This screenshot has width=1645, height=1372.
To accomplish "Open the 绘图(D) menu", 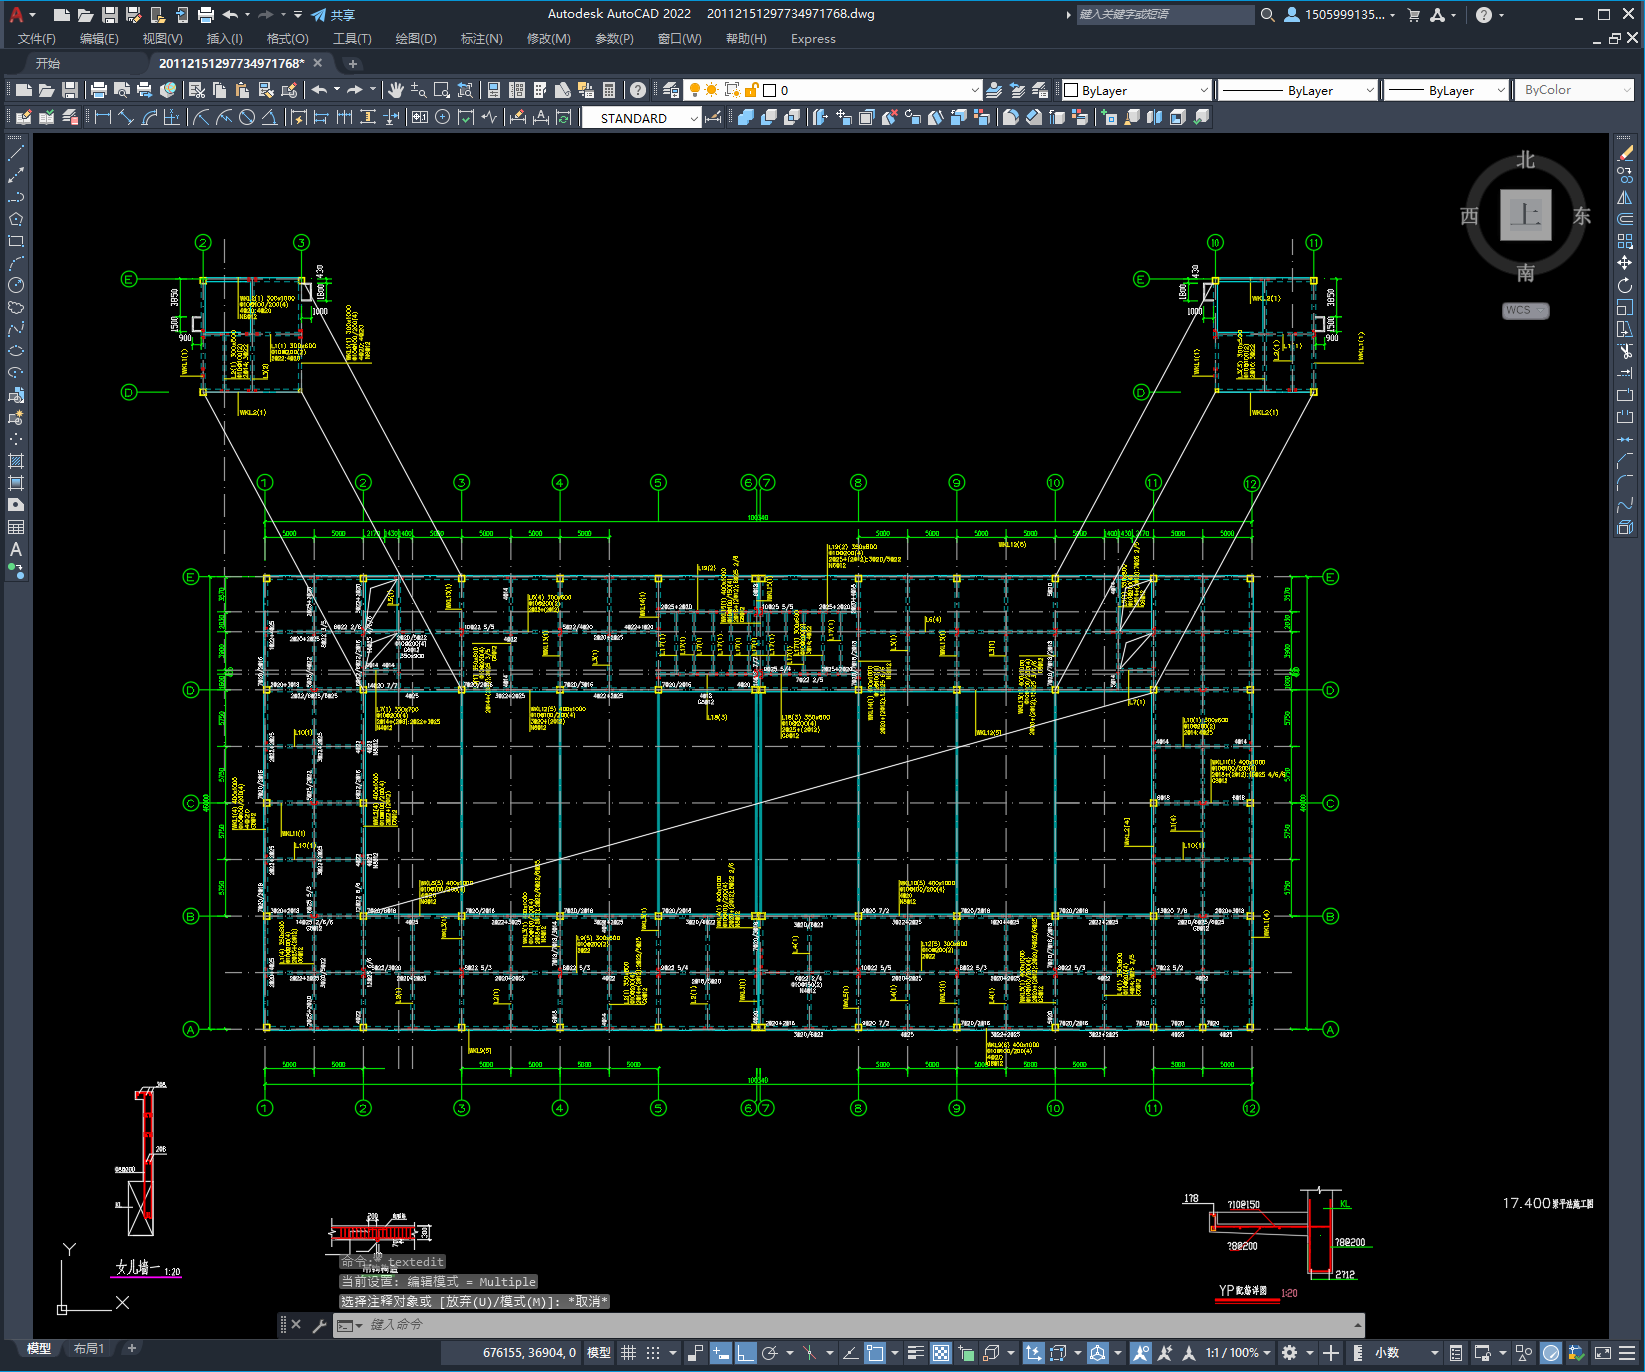I will (x=416, y=39).
